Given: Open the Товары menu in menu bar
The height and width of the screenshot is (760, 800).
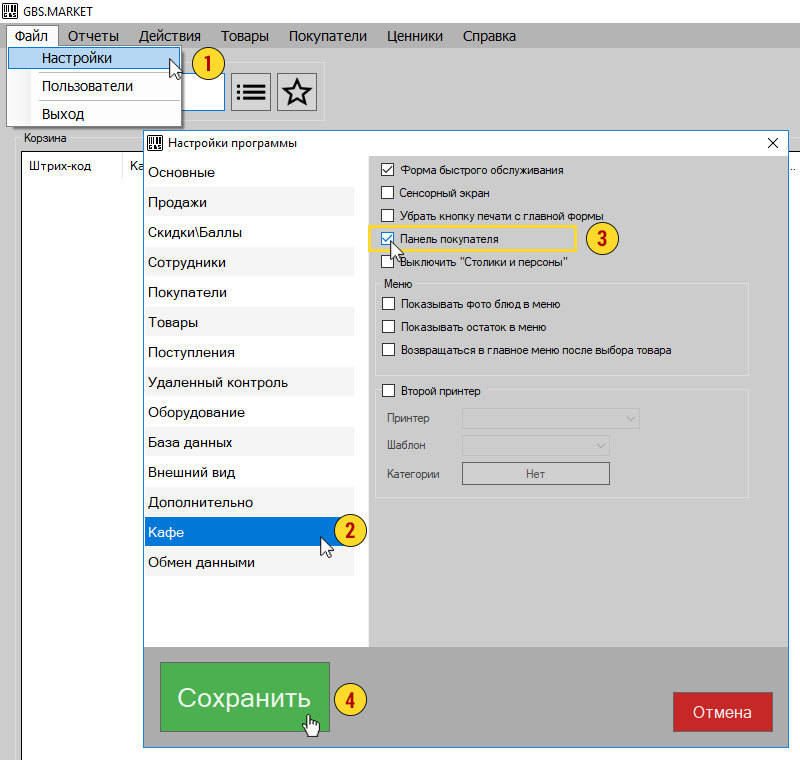Looking at the screenshot, I should 245,36.
